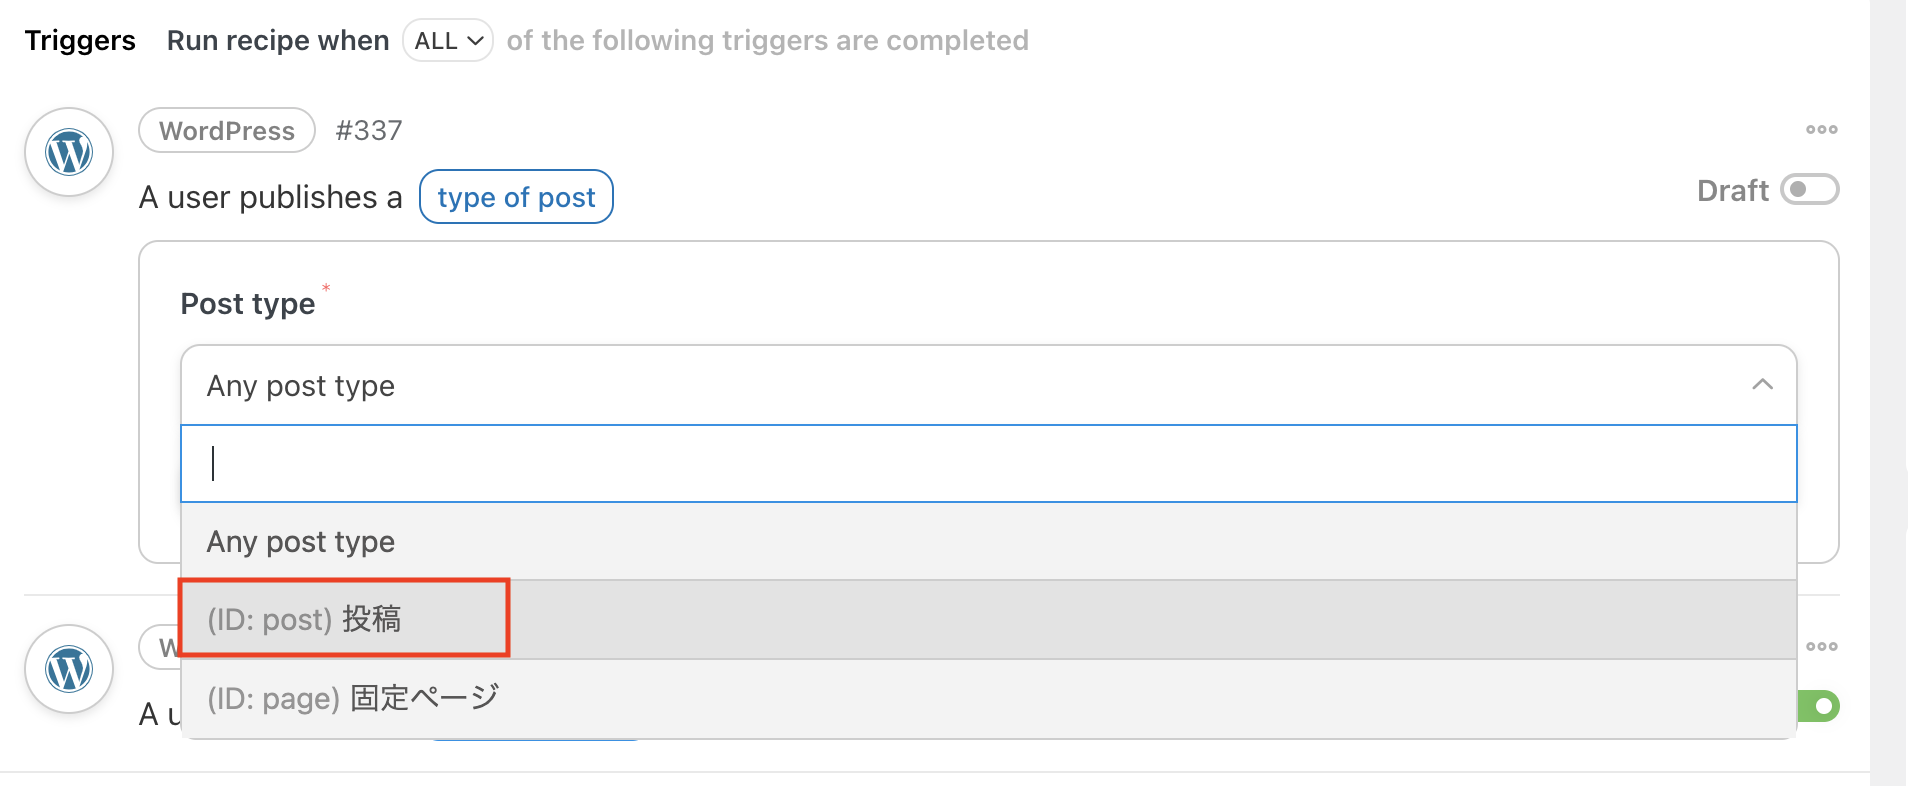Toggle the green live switch on second trigger
This screenshot has height=786, width=1908.
point(1819,706)
